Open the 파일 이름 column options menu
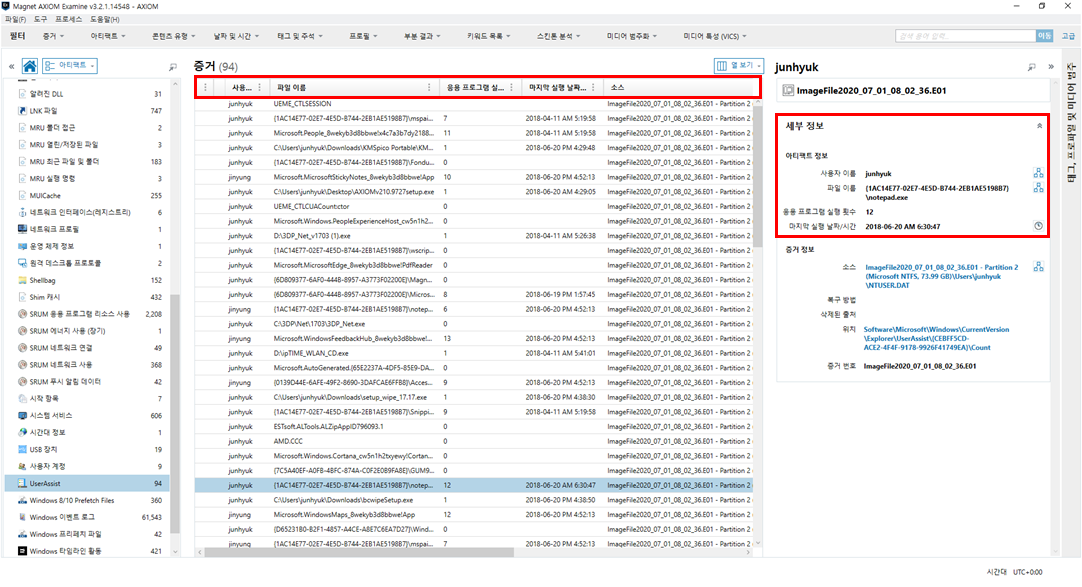The height and width of the screenshot is (587, 1082). pos(429,88)
